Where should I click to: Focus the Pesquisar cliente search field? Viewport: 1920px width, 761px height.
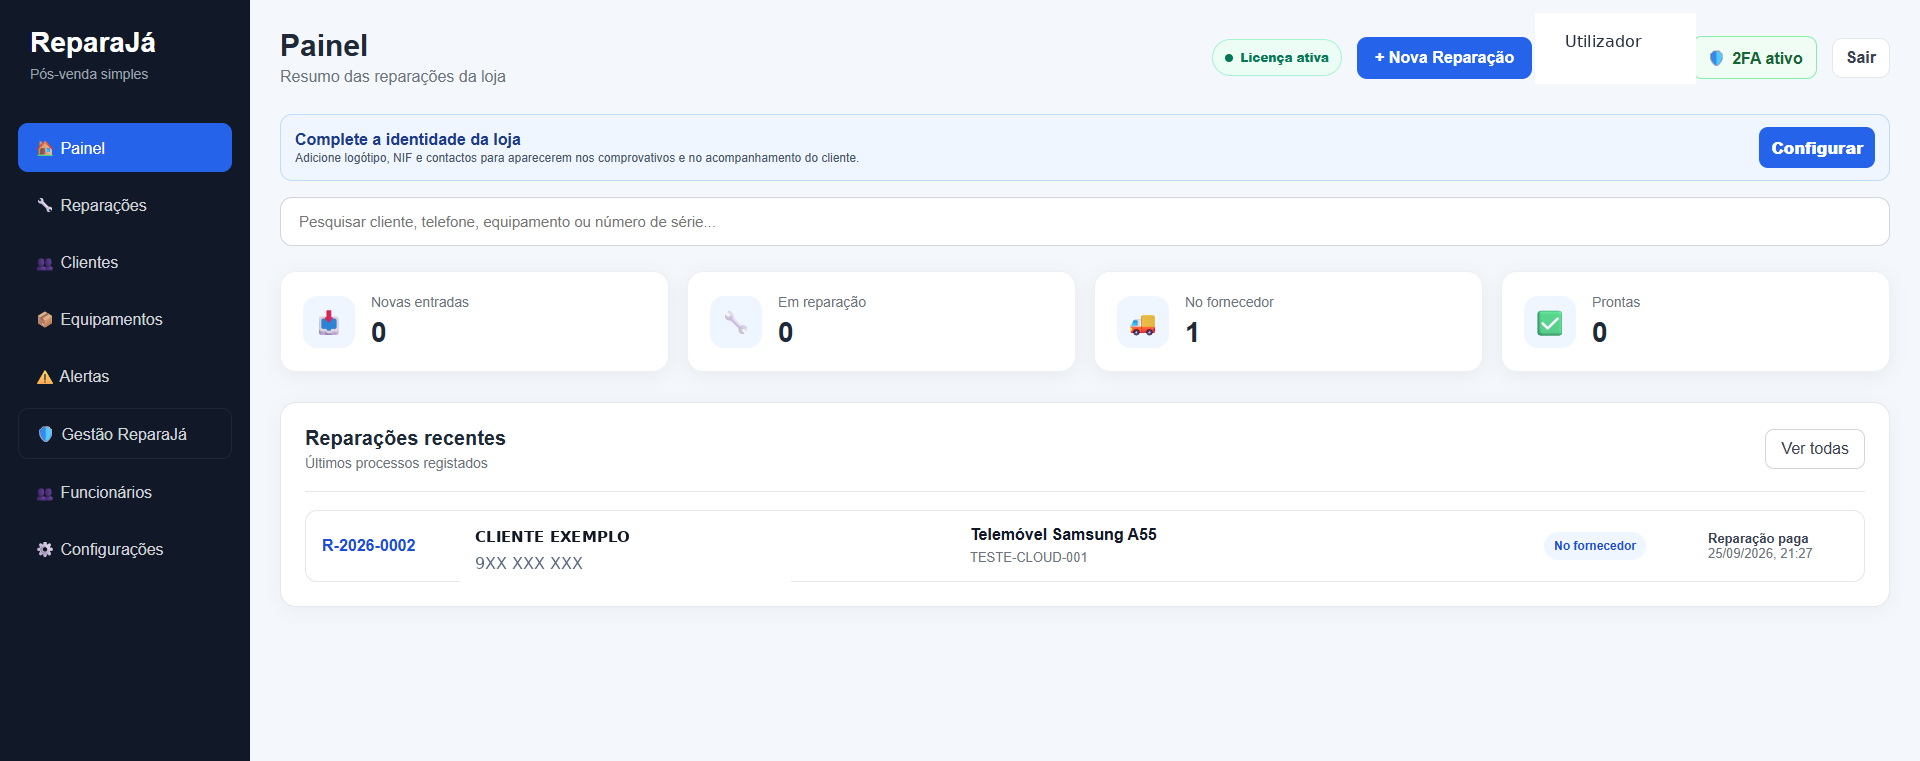pos(1085,222)
